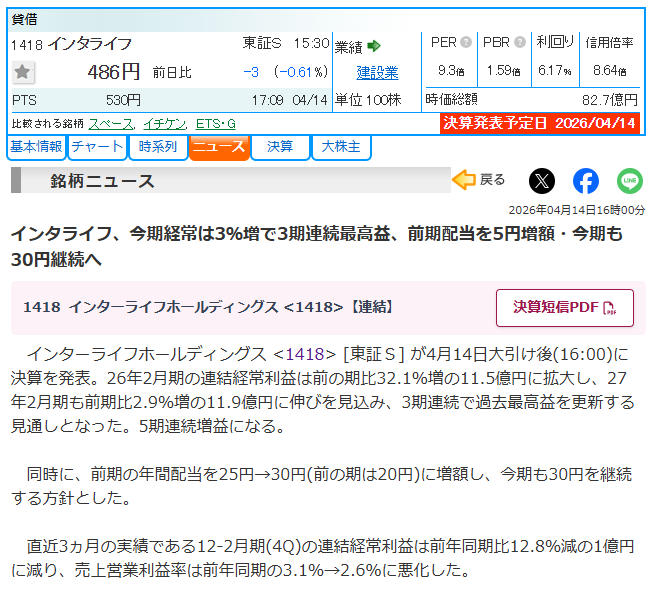655x595 pixels.
Task: Open compared stock スペース link
Action: click(x=111, y=124)
